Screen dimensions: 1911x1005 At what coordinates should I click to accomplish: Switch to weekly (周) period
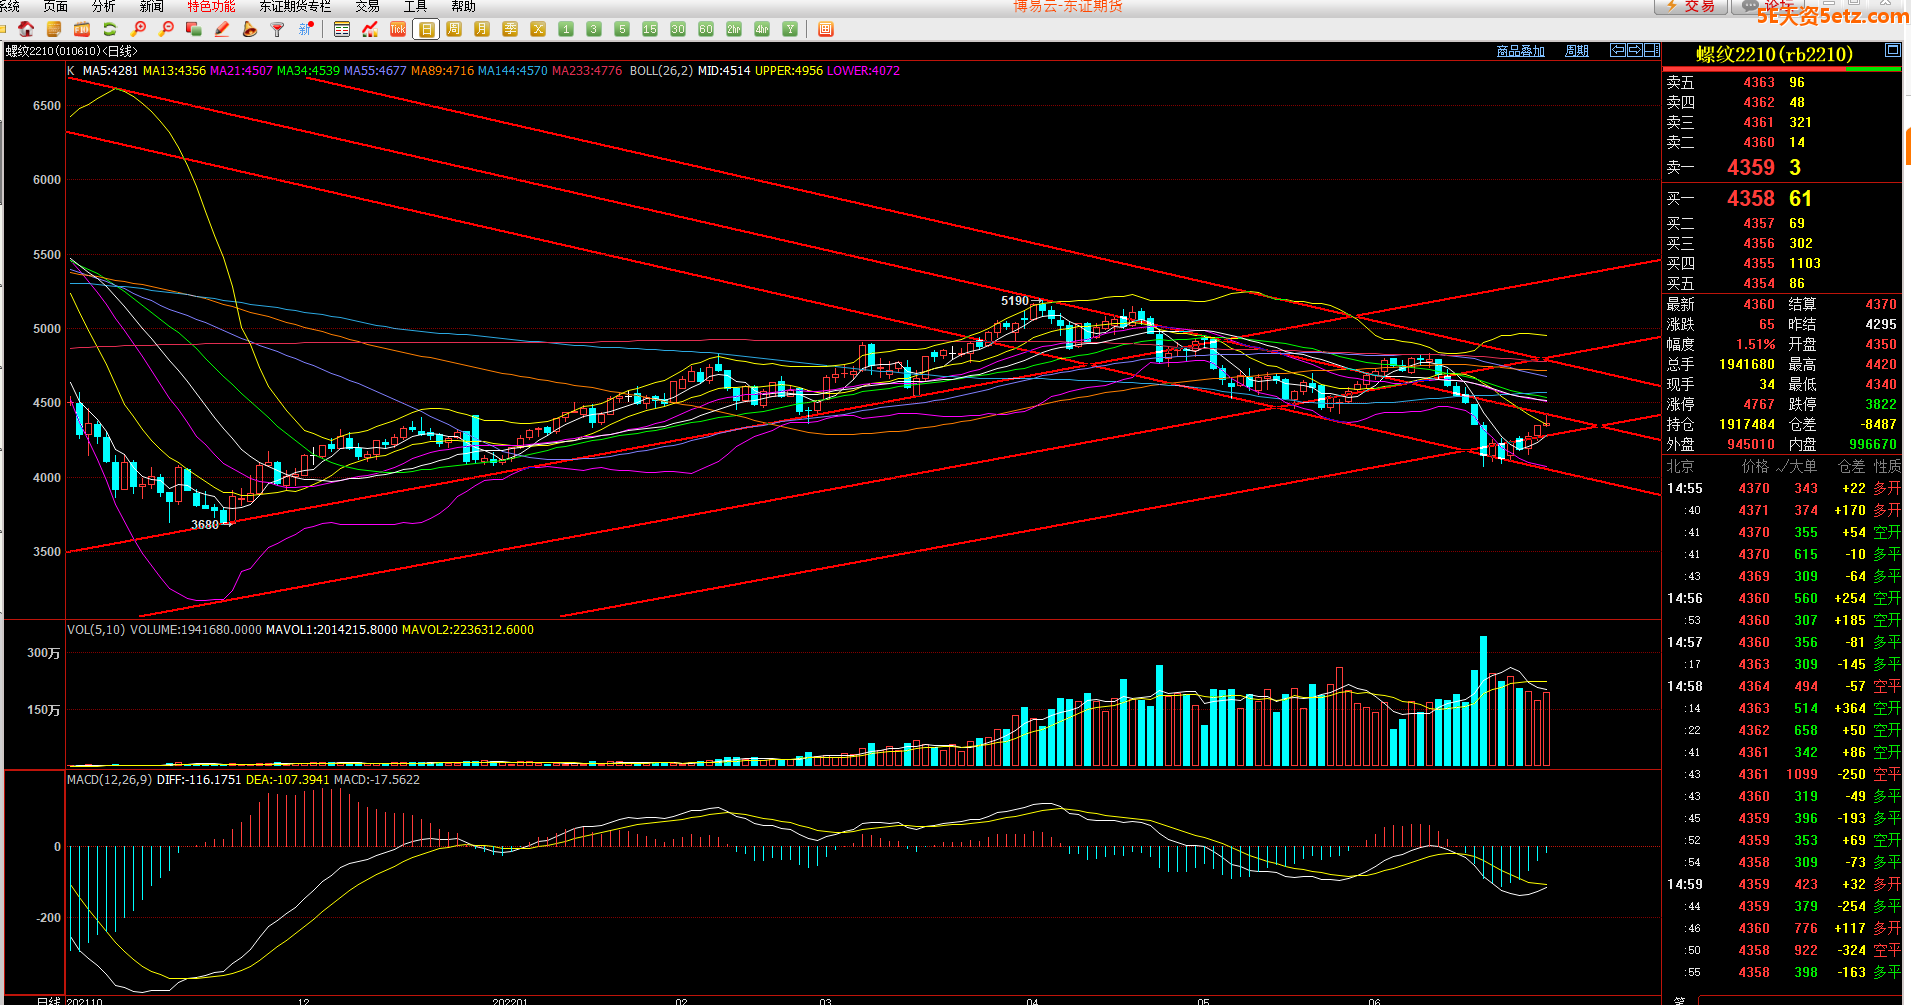(x=454, y=29)
